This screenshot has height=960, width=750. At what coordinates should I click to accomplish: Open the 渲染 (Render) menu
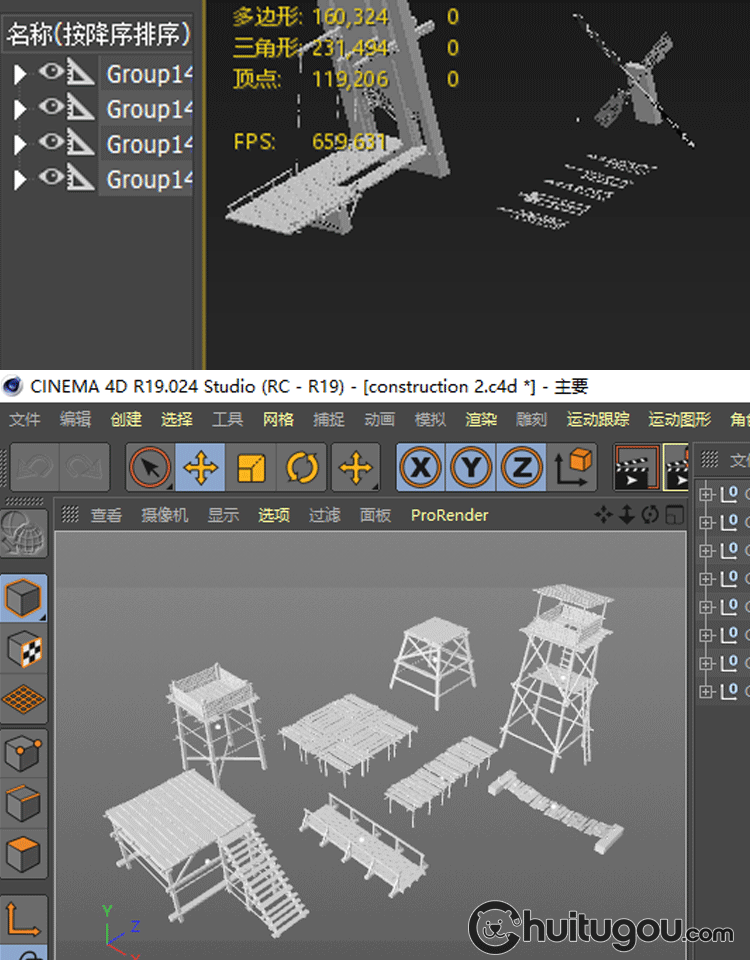point(481,419)
